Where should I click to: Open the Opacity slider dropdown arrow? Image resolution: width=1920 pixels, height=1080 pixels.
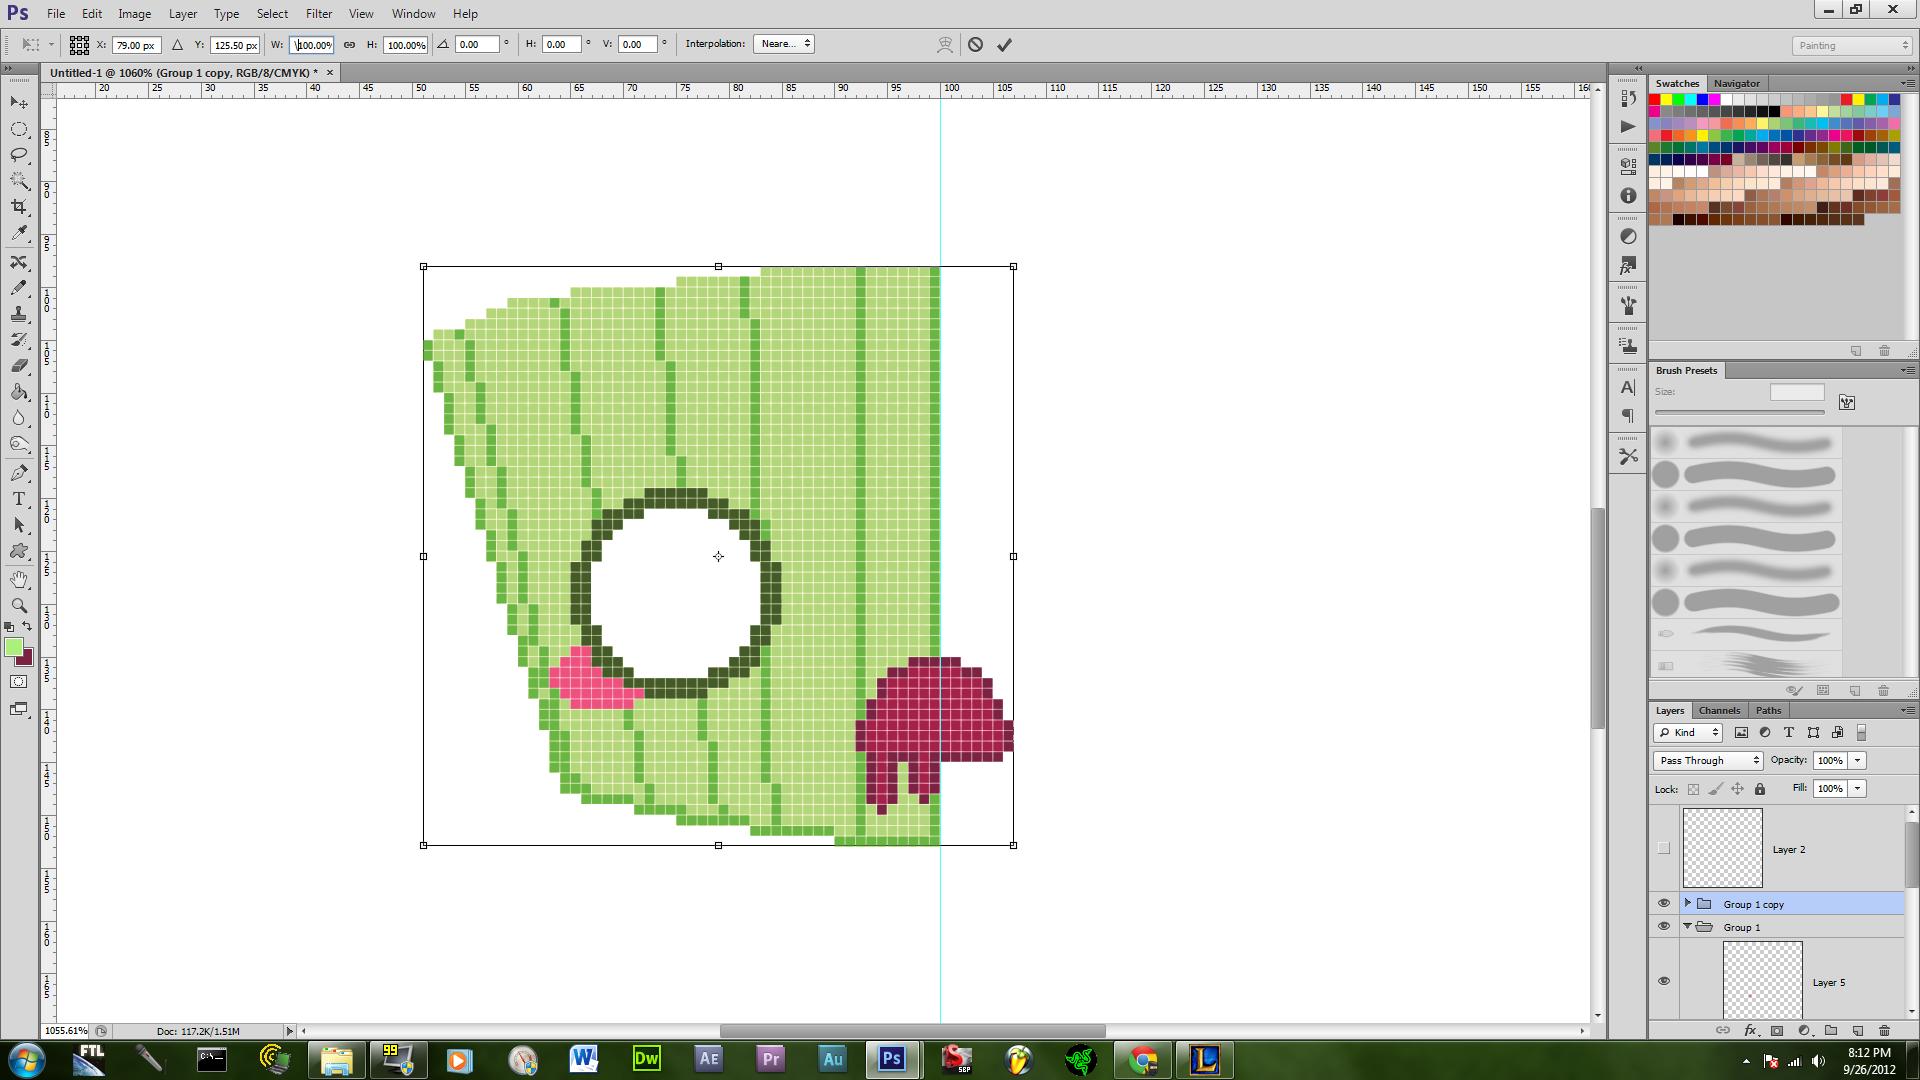[x=1858, y=761]
